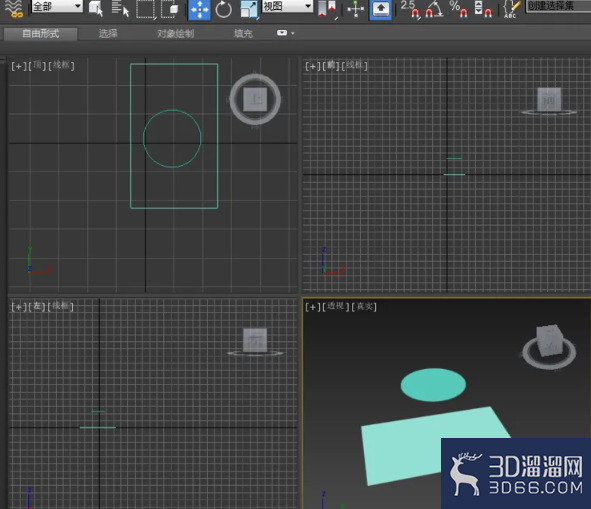Activate the Select and Scale tool
Viewport: 591px width, 509px height.
(x=249, y=9)
